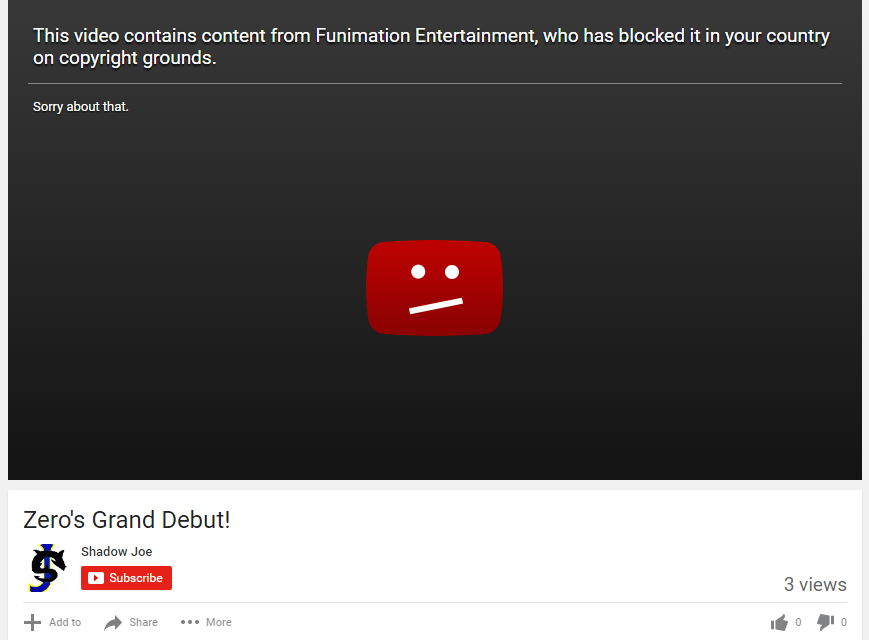This screenshot has height=640, width=869.
Task: Click the three-dots More icon
Action: [x=190, y=622]
